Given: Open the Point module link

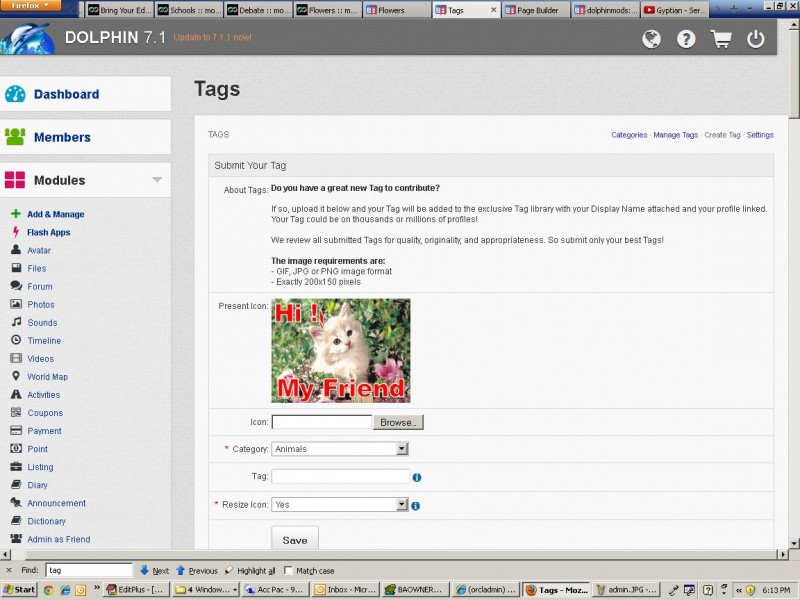Looking at the screenshot, I should [x=37, y=448].
